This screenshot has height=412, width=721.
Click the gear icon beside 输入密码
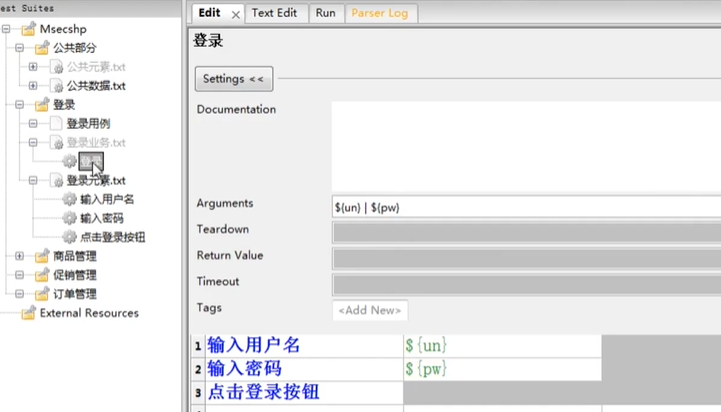pyautogui.click(x=69, y=218)
